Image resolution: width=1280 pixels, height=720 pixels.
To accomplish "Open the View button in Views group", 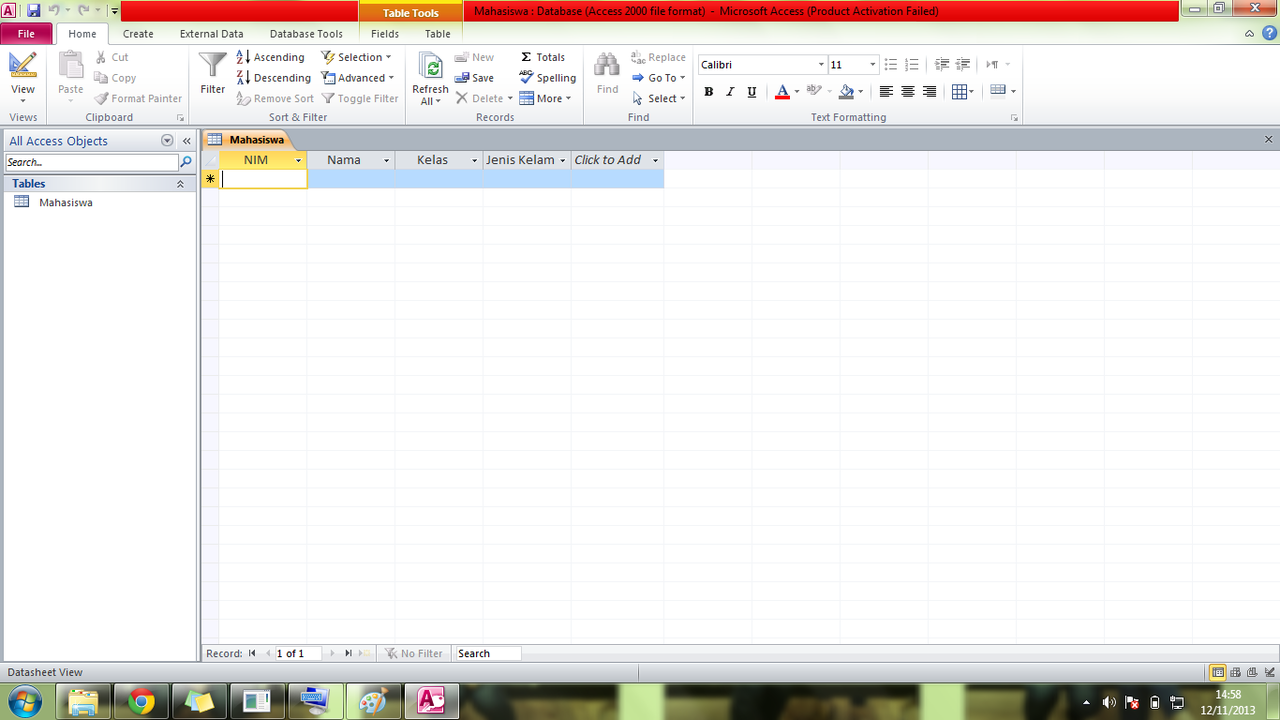I will [22, 76].
